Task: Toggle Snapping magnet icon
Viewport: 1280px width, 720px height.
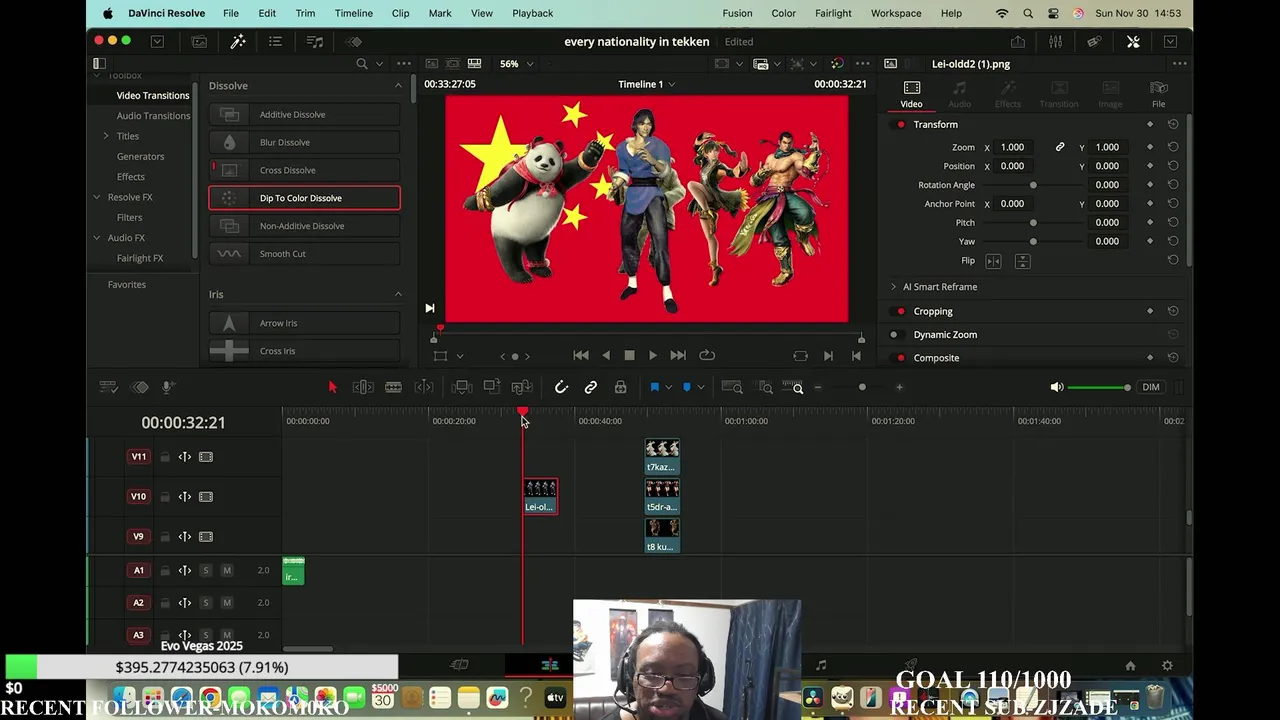Action: coord(561,387)
